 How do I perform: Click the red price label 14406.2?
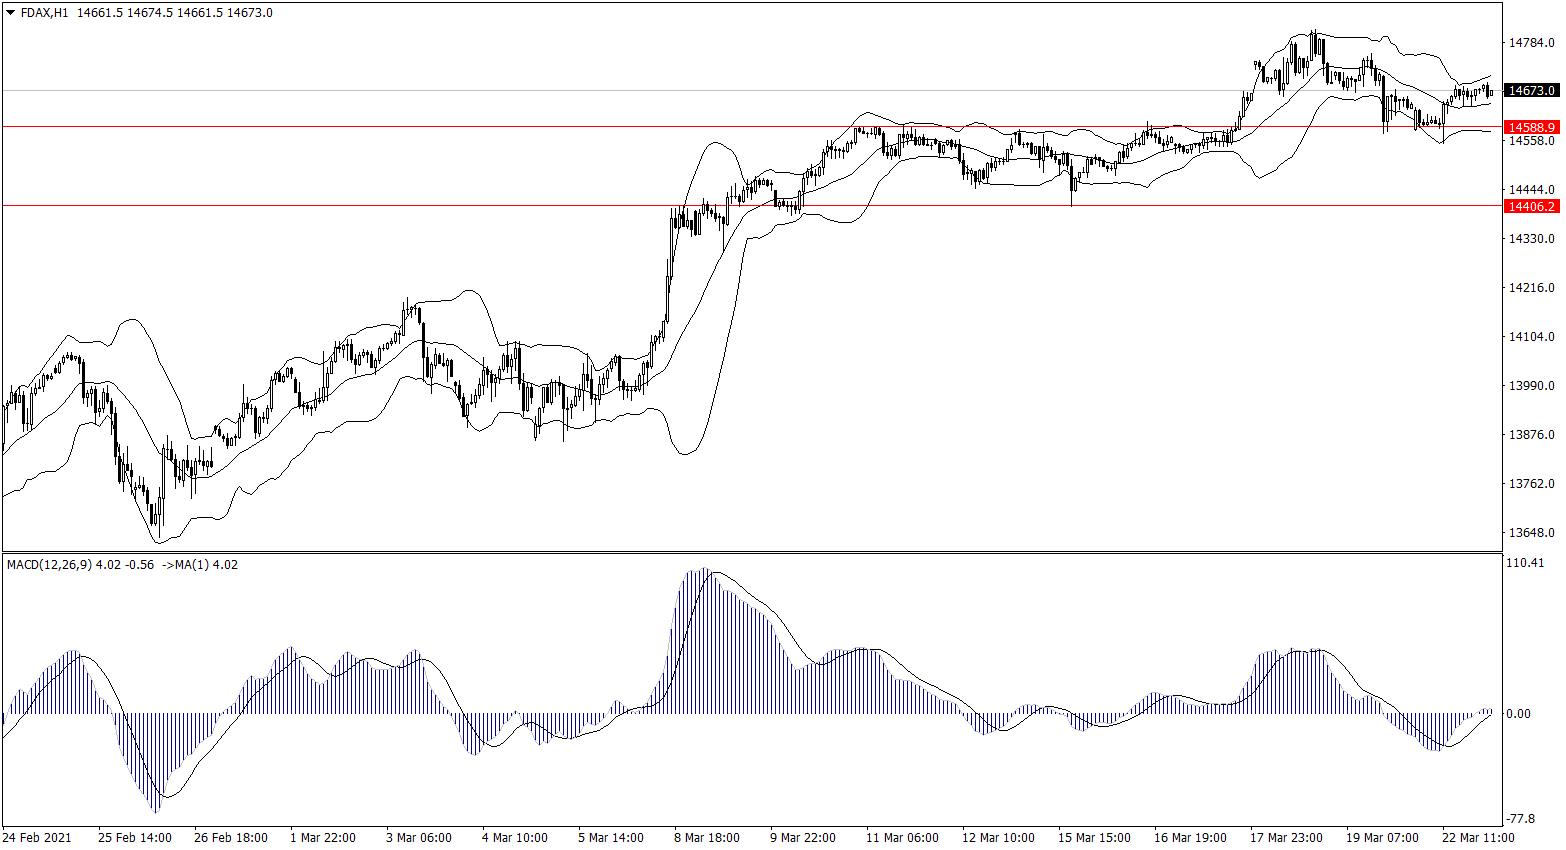[1531, 206]
